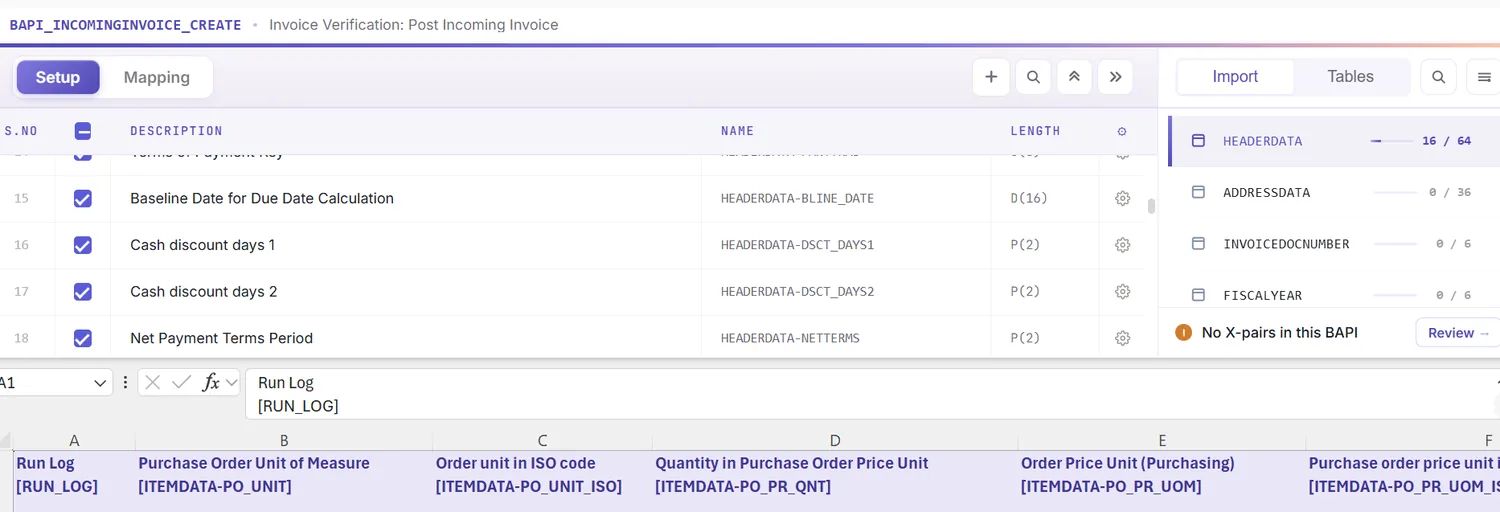Screen dimensions: 1500x512
Task: Uncheck Baseline Date for Due Date Calculation
Action: click(x=83, y=199)
